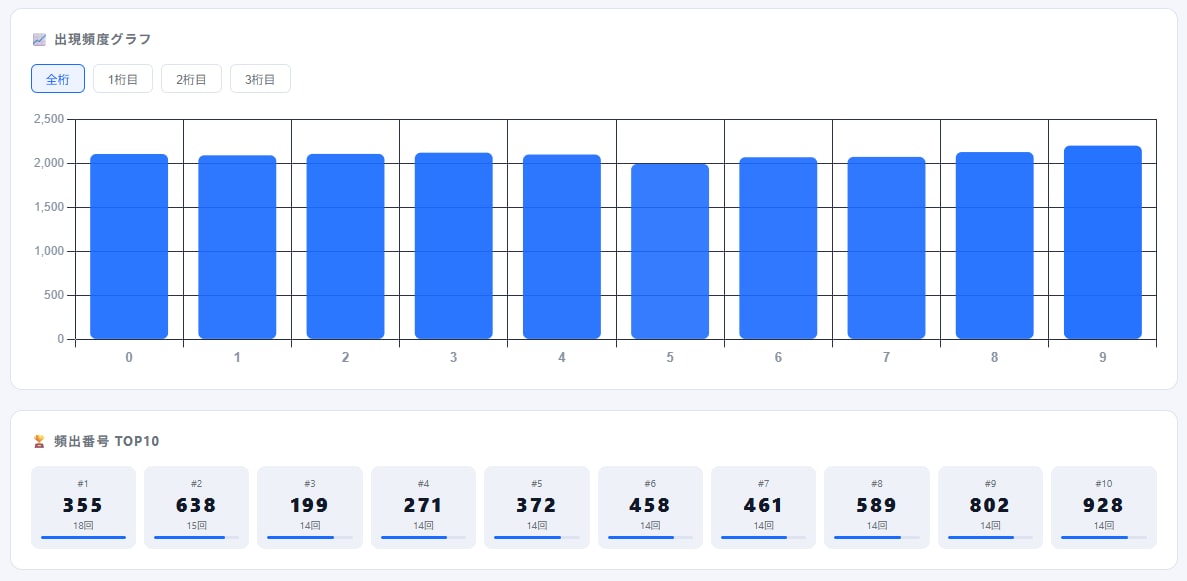Switch to the 1桁目 tab
The height and width of the screenshot is (581, 1187).
123,79
